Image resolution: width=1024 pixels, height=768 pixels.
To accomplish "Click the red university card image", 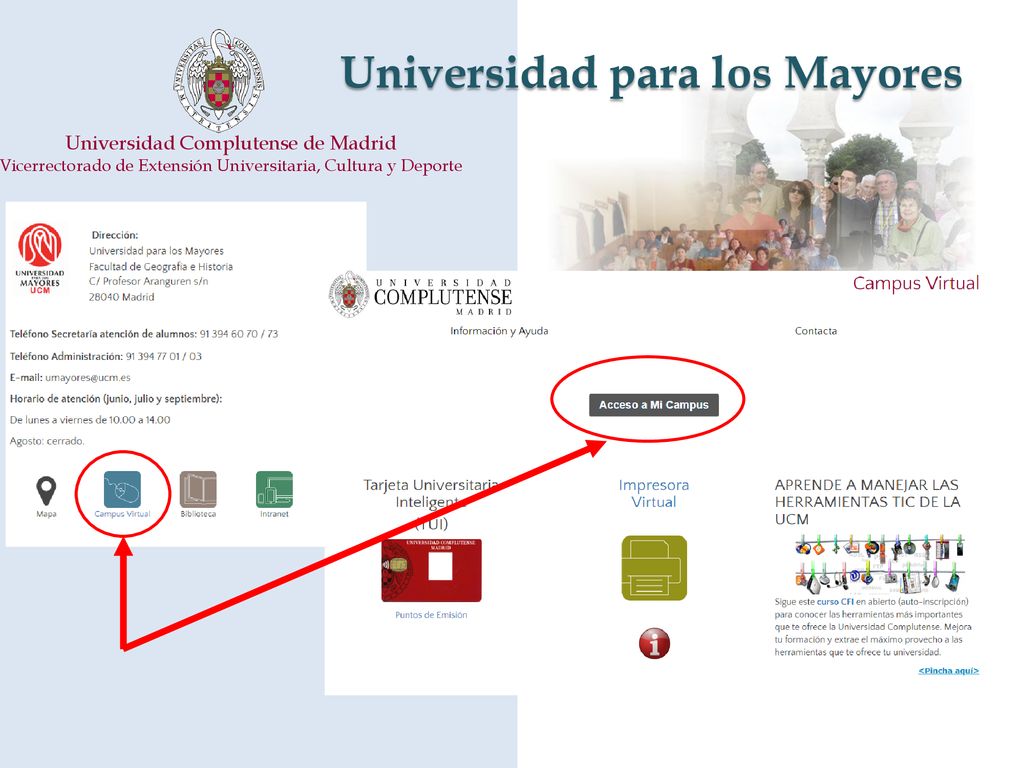I will pyautogui.click(x=431, y=570).
